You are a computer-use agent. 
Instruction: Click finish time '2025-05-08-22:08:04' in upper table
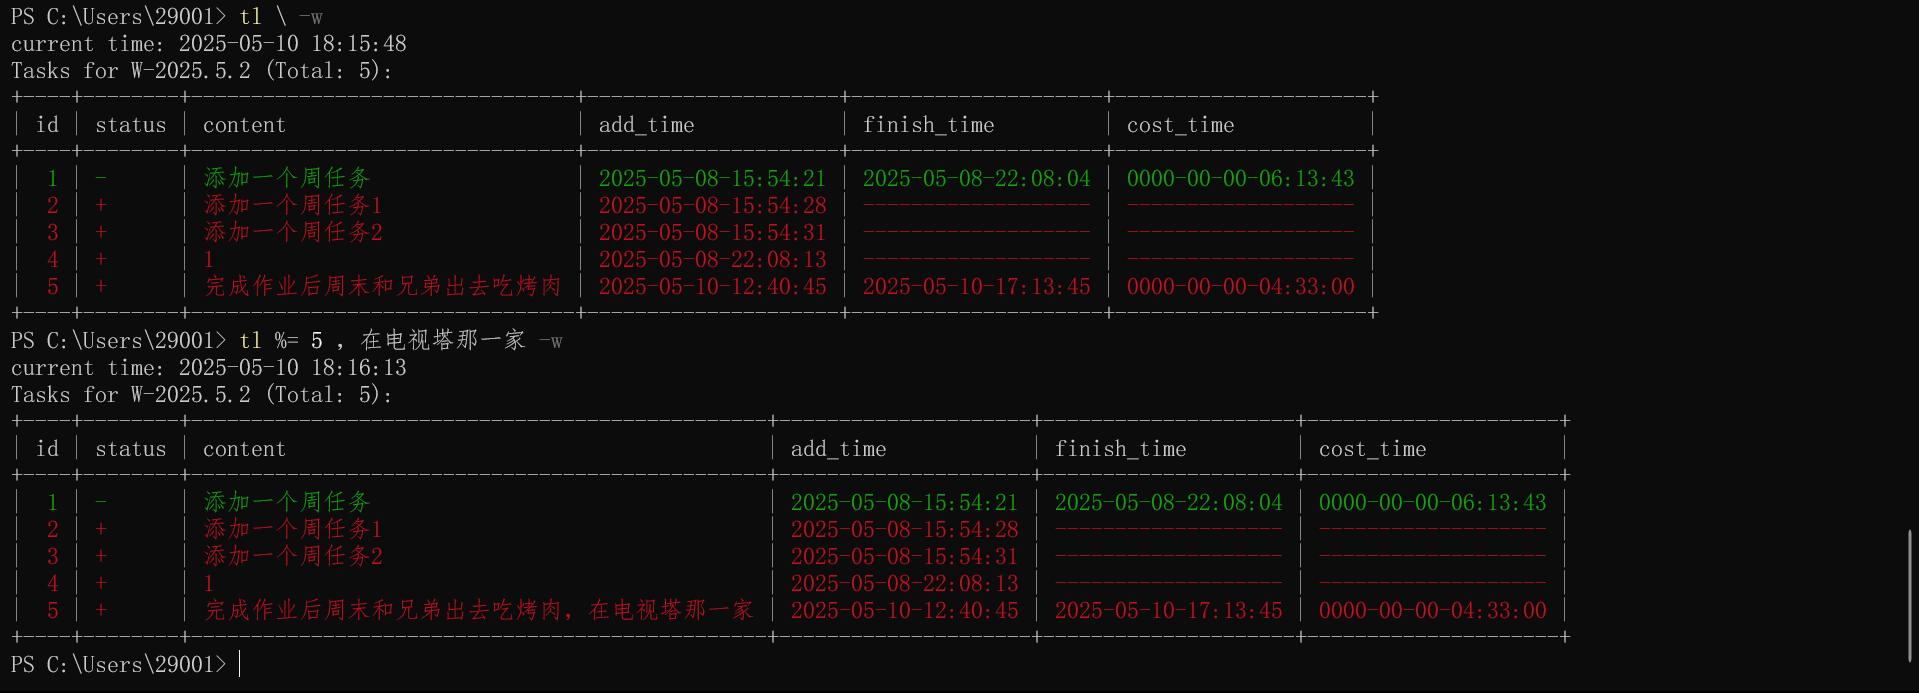pos(976,178)
